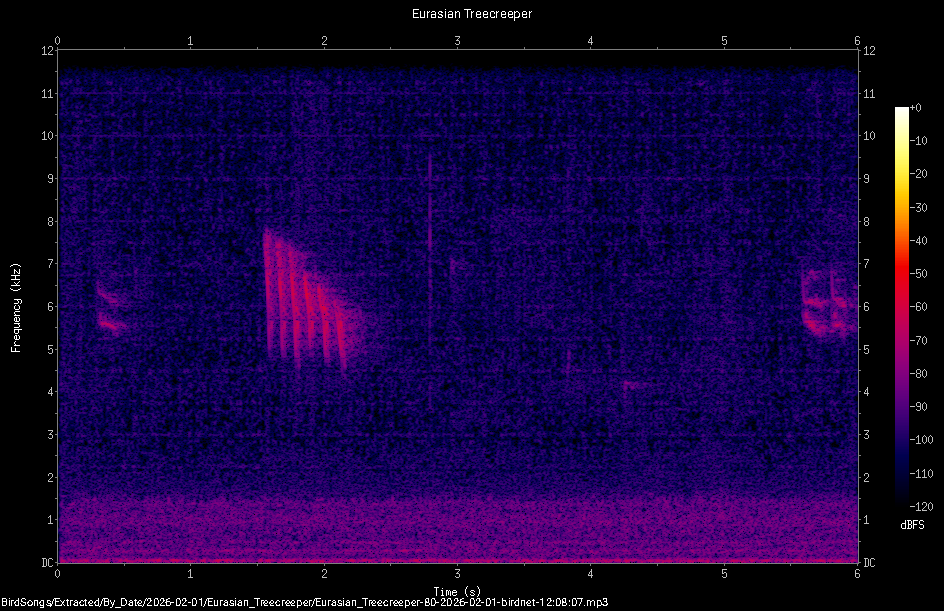This screenshot has height=611, width=944.
Task: Click the 6 second tick on bottom axis
Action: (x=856, y=573)
